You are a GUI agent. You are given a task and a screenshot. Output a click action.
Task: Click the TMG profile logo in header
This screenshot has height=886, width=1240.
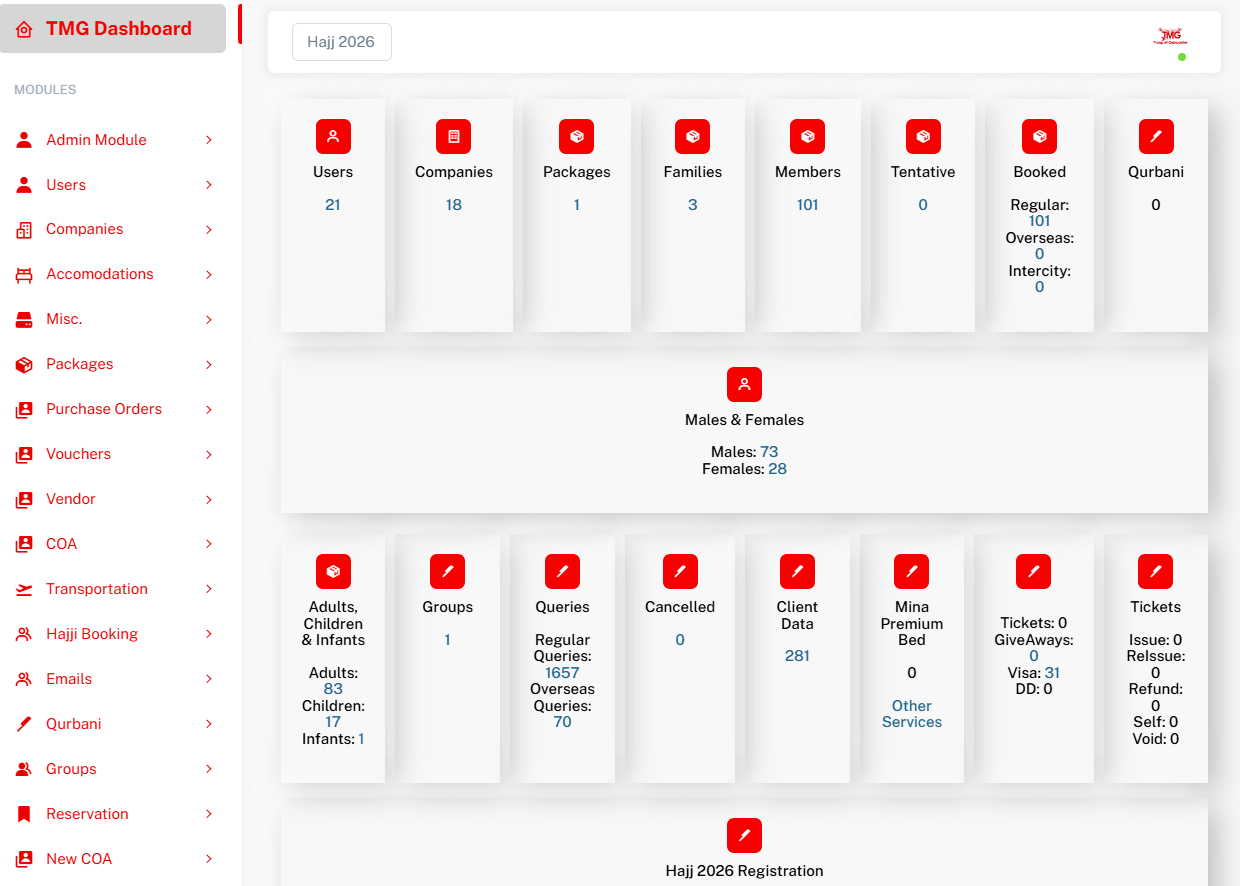pyautogui.click(x=1169, y=37)
